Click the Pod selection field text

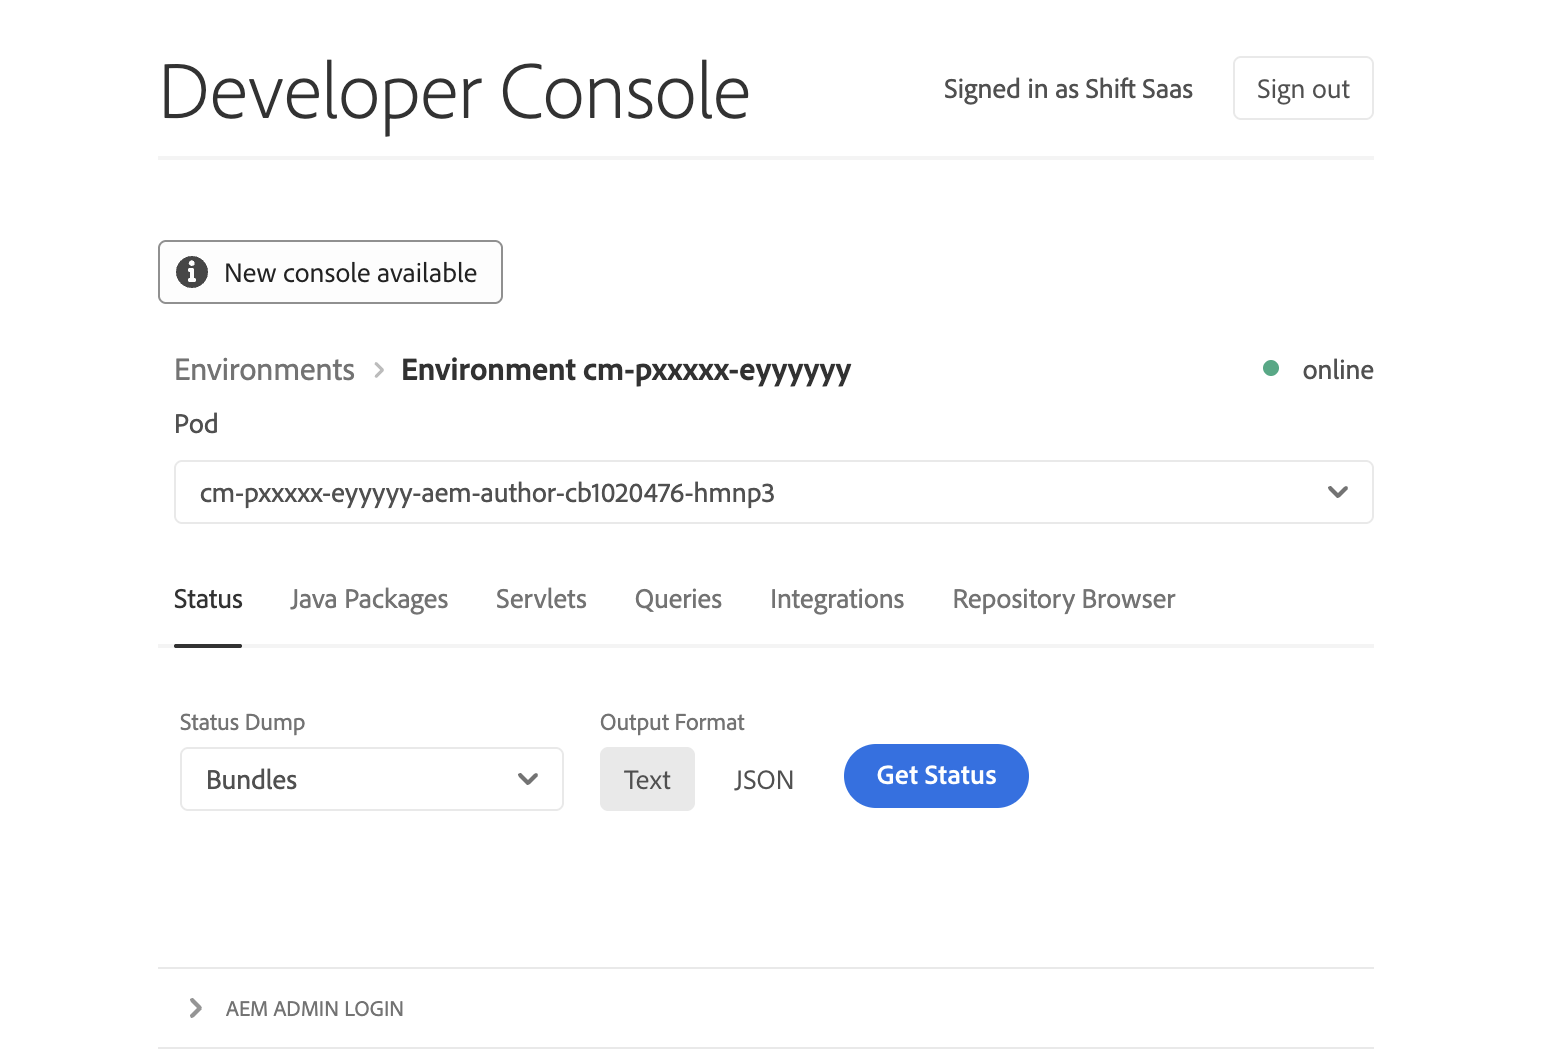(x=487, y=493)
